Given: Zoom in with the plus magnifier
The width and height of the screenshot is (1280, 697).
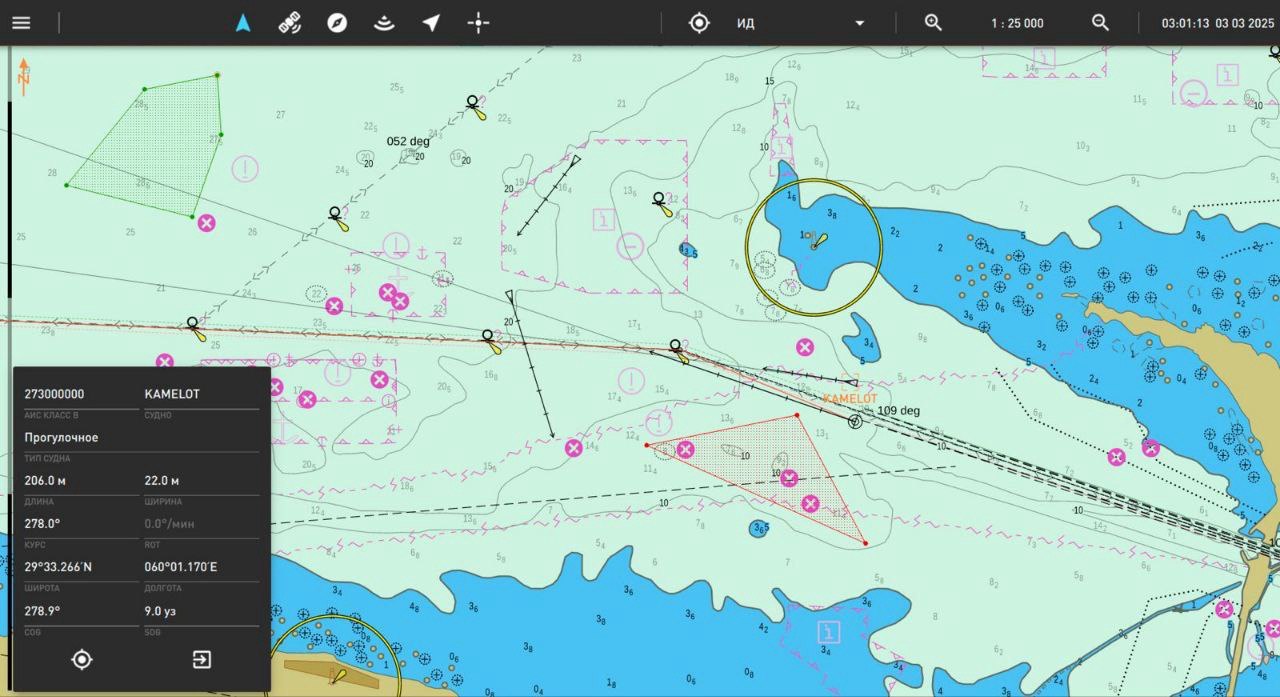Looking at the screenshot, I should (x=933, y=23).
